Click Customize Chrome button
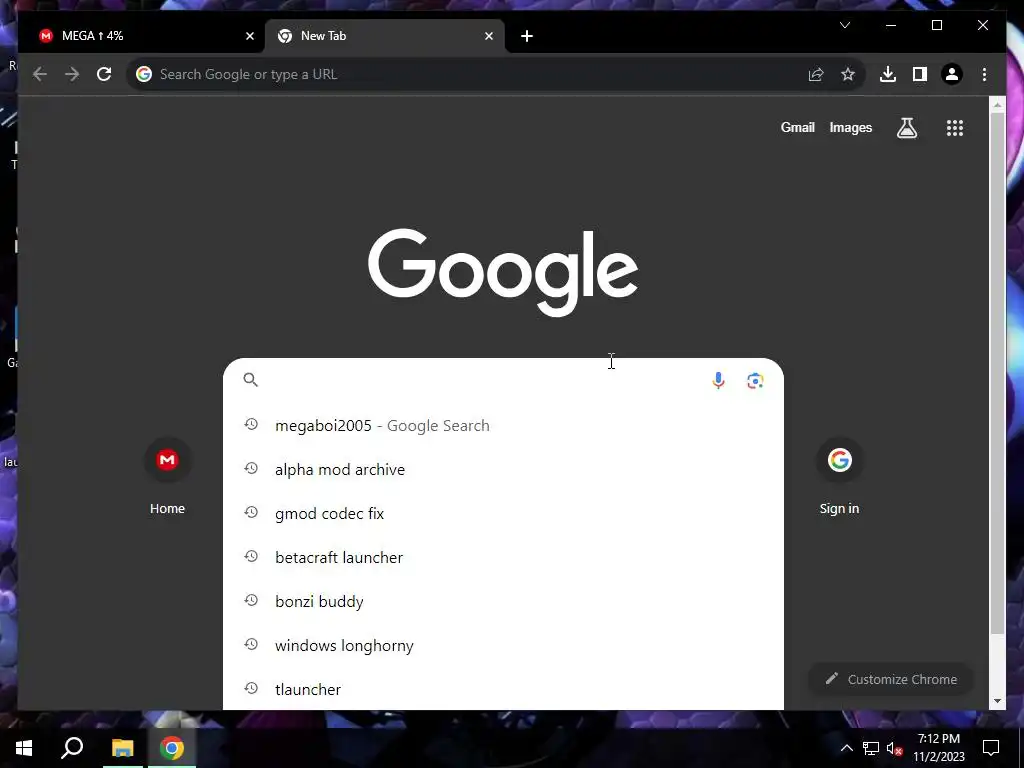The image size is (1024, 768). [891, 679]
